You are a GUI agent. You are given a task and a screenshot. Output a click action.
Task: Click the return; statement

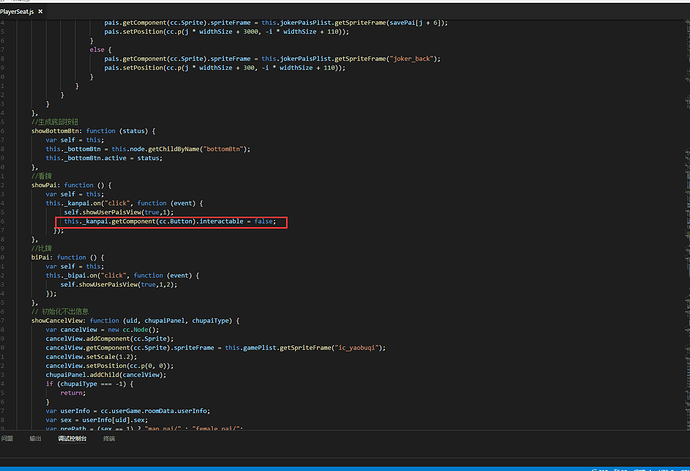point(73,393)
